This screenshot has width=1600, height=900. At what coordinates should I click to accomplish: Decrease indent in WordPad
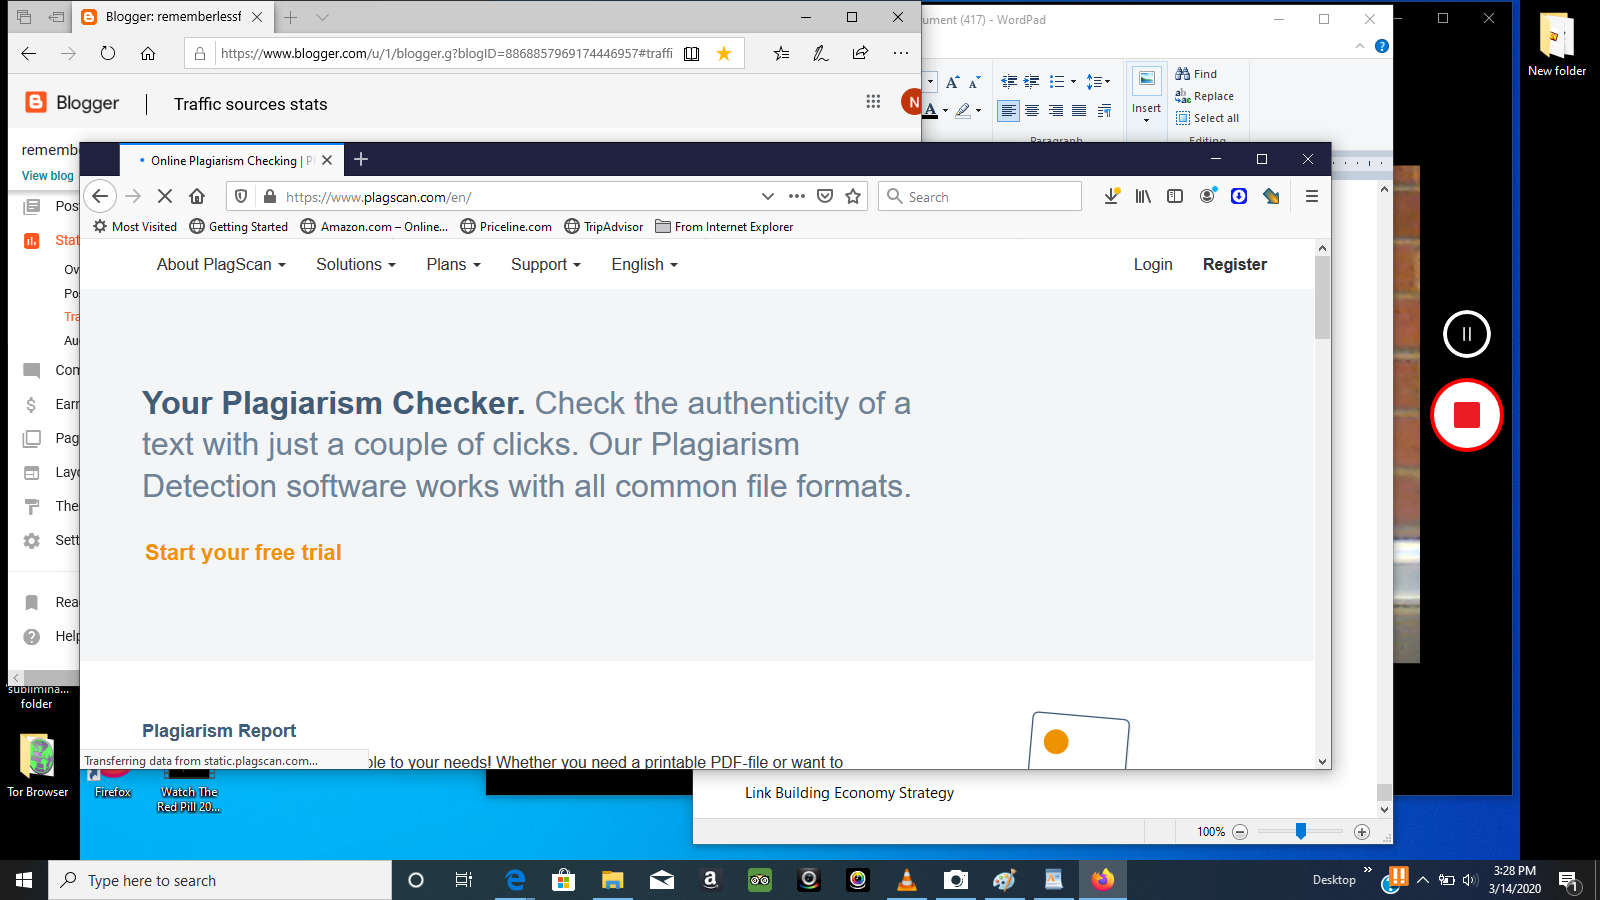pos(1009,82)
